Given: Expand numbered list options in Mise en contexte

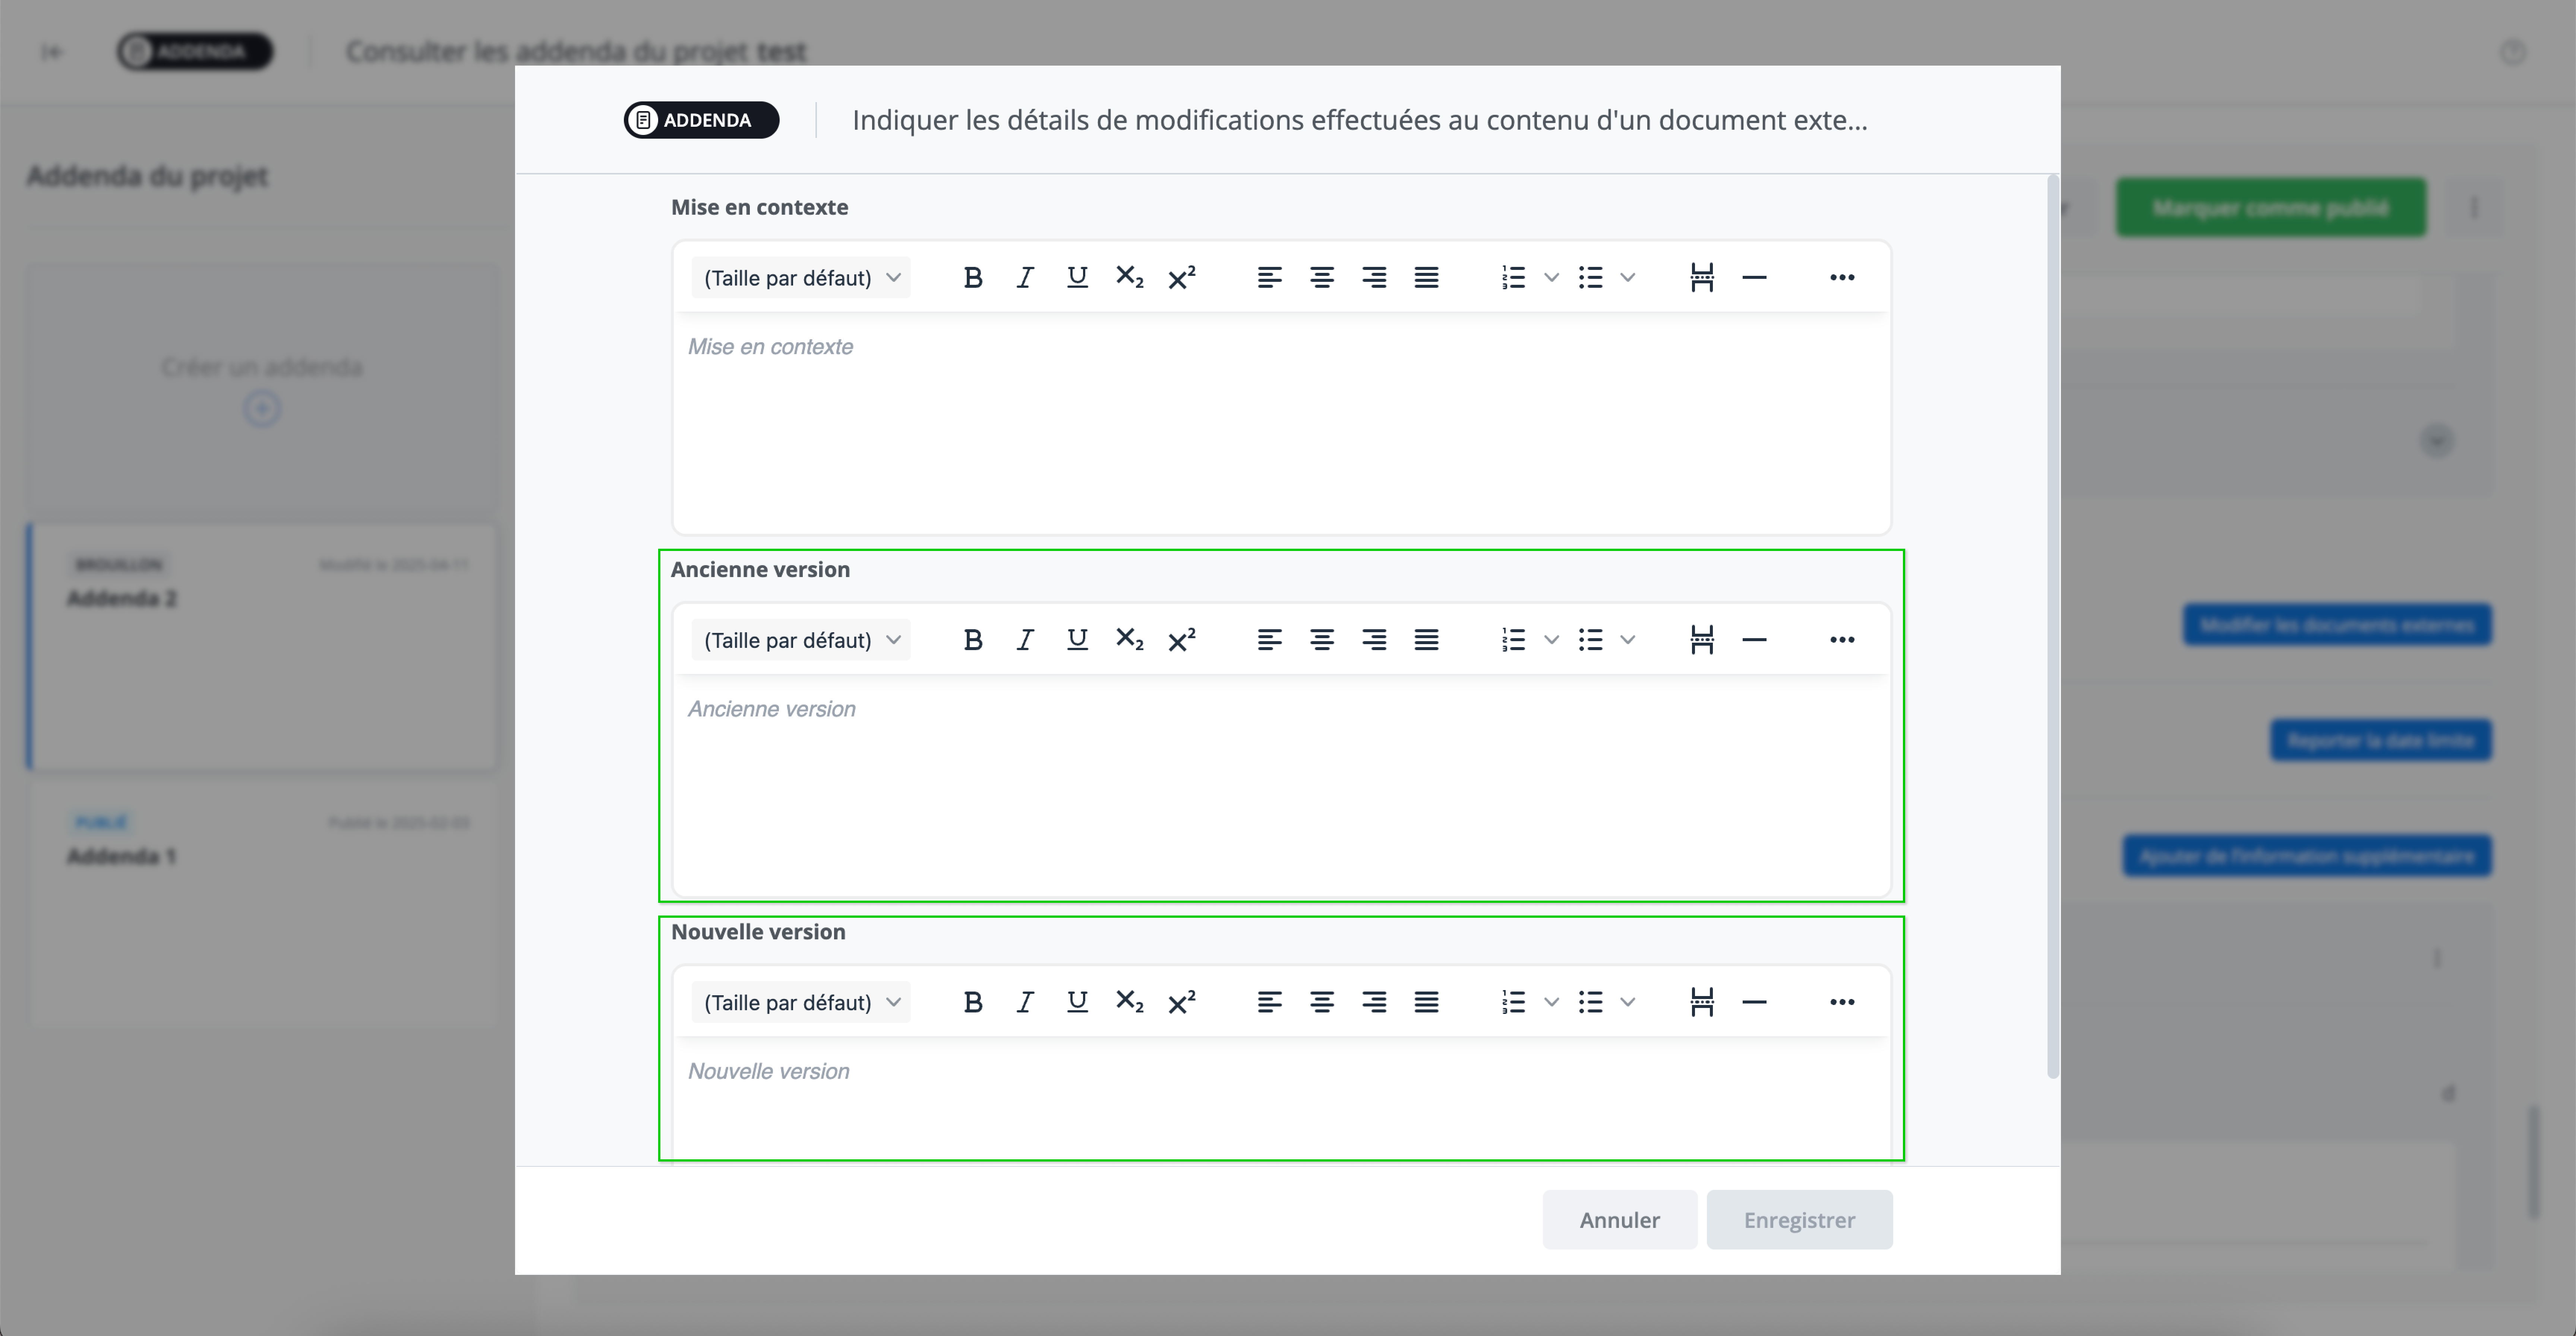Looking at the screenshot, I should [1551, 278].
